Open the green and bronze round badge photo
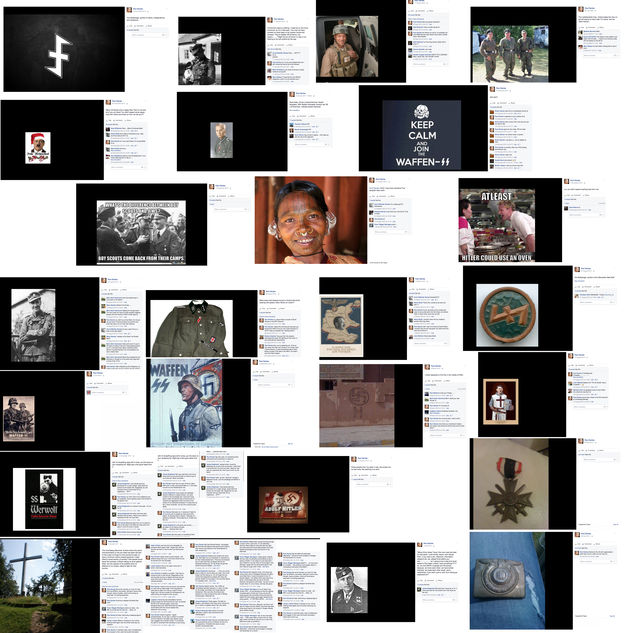The image size is (640, 633). [x=507, y=315]
